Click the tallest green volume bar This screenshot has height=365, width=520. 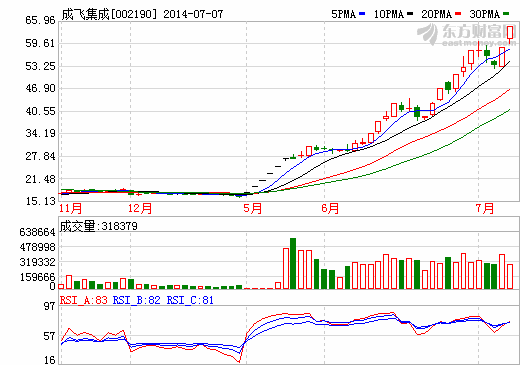pos(293,263)
